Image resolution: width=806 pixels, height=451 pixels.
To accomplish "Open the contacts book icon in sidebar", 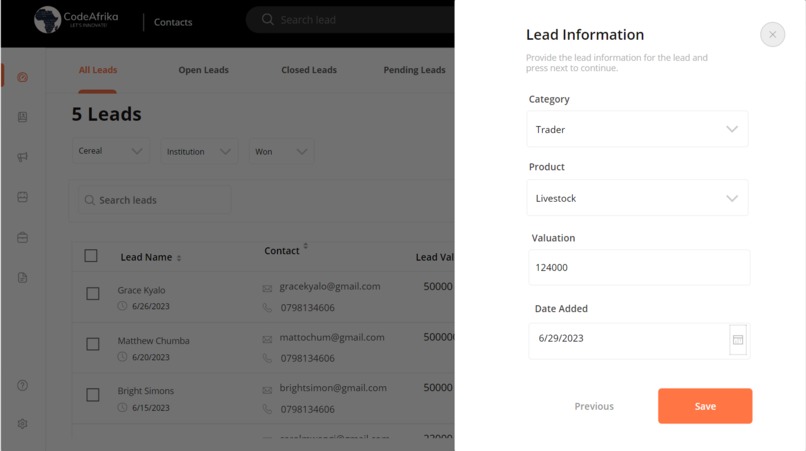I will click(x=23, y=117).
